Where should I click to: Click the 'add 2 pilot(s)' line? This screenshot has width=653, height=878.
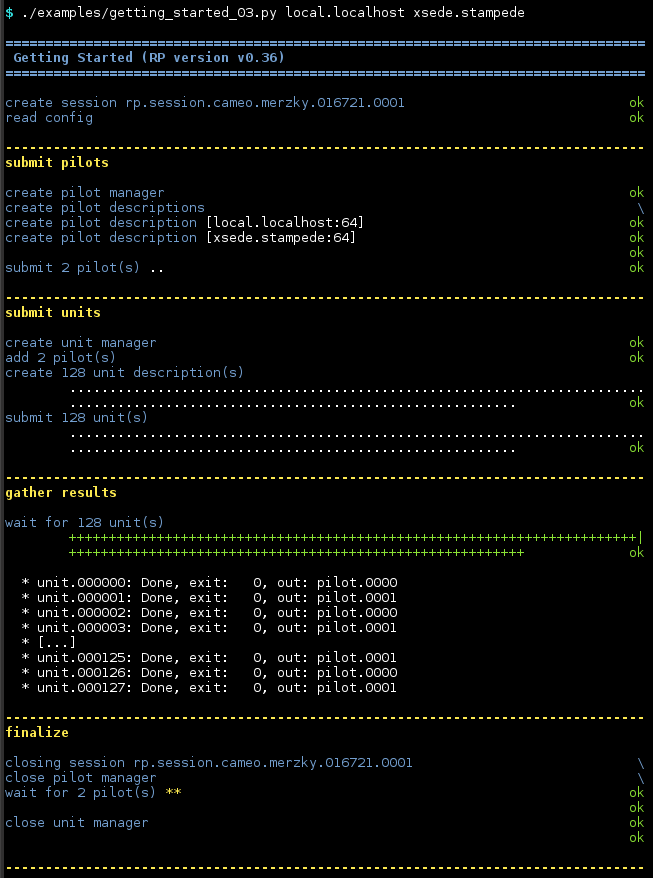60,358
